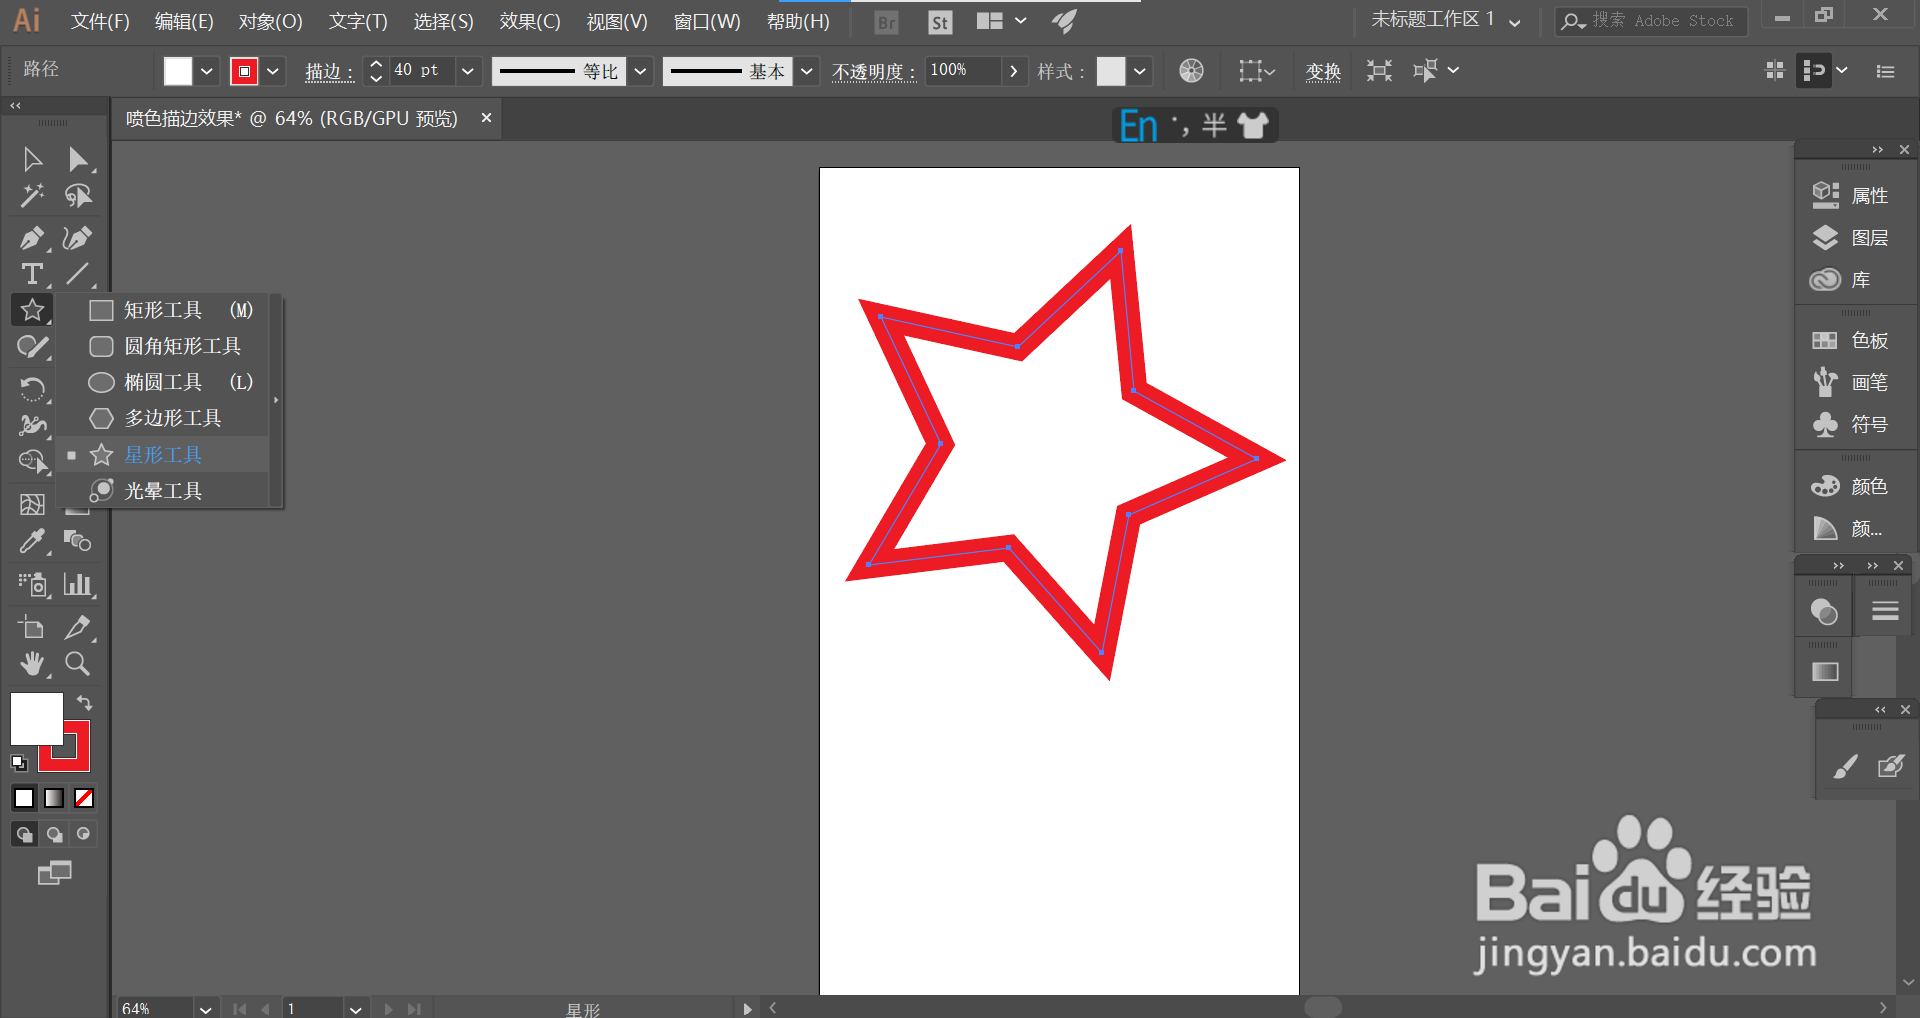1920x1018 pixels.
Task: Open the Swatches panel (色板)
Action: [x=1851, y=341]
